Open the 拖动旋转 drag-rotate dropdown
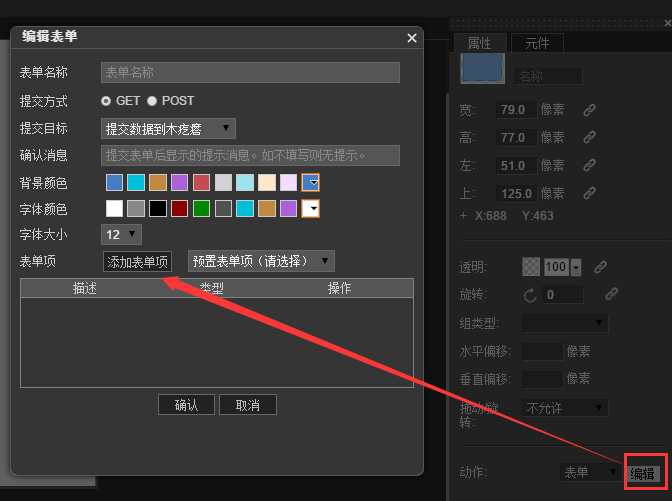 pyautogui.click(x=565, y=408)
